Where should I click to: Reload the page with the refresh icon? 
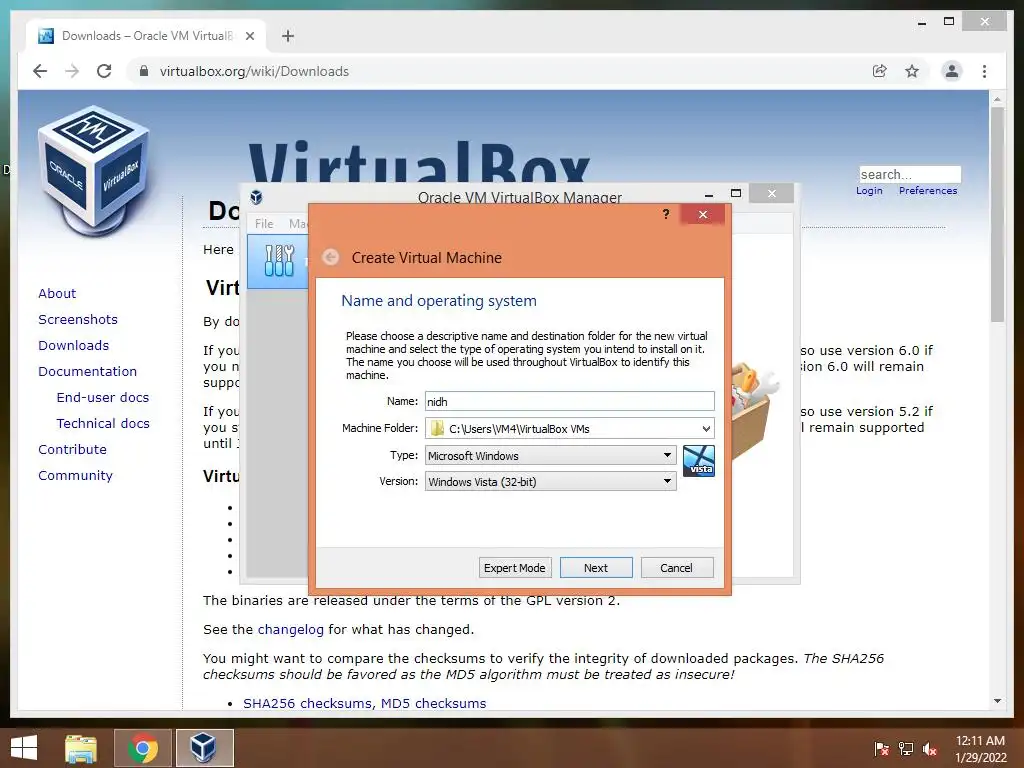(x=104, y=71)
